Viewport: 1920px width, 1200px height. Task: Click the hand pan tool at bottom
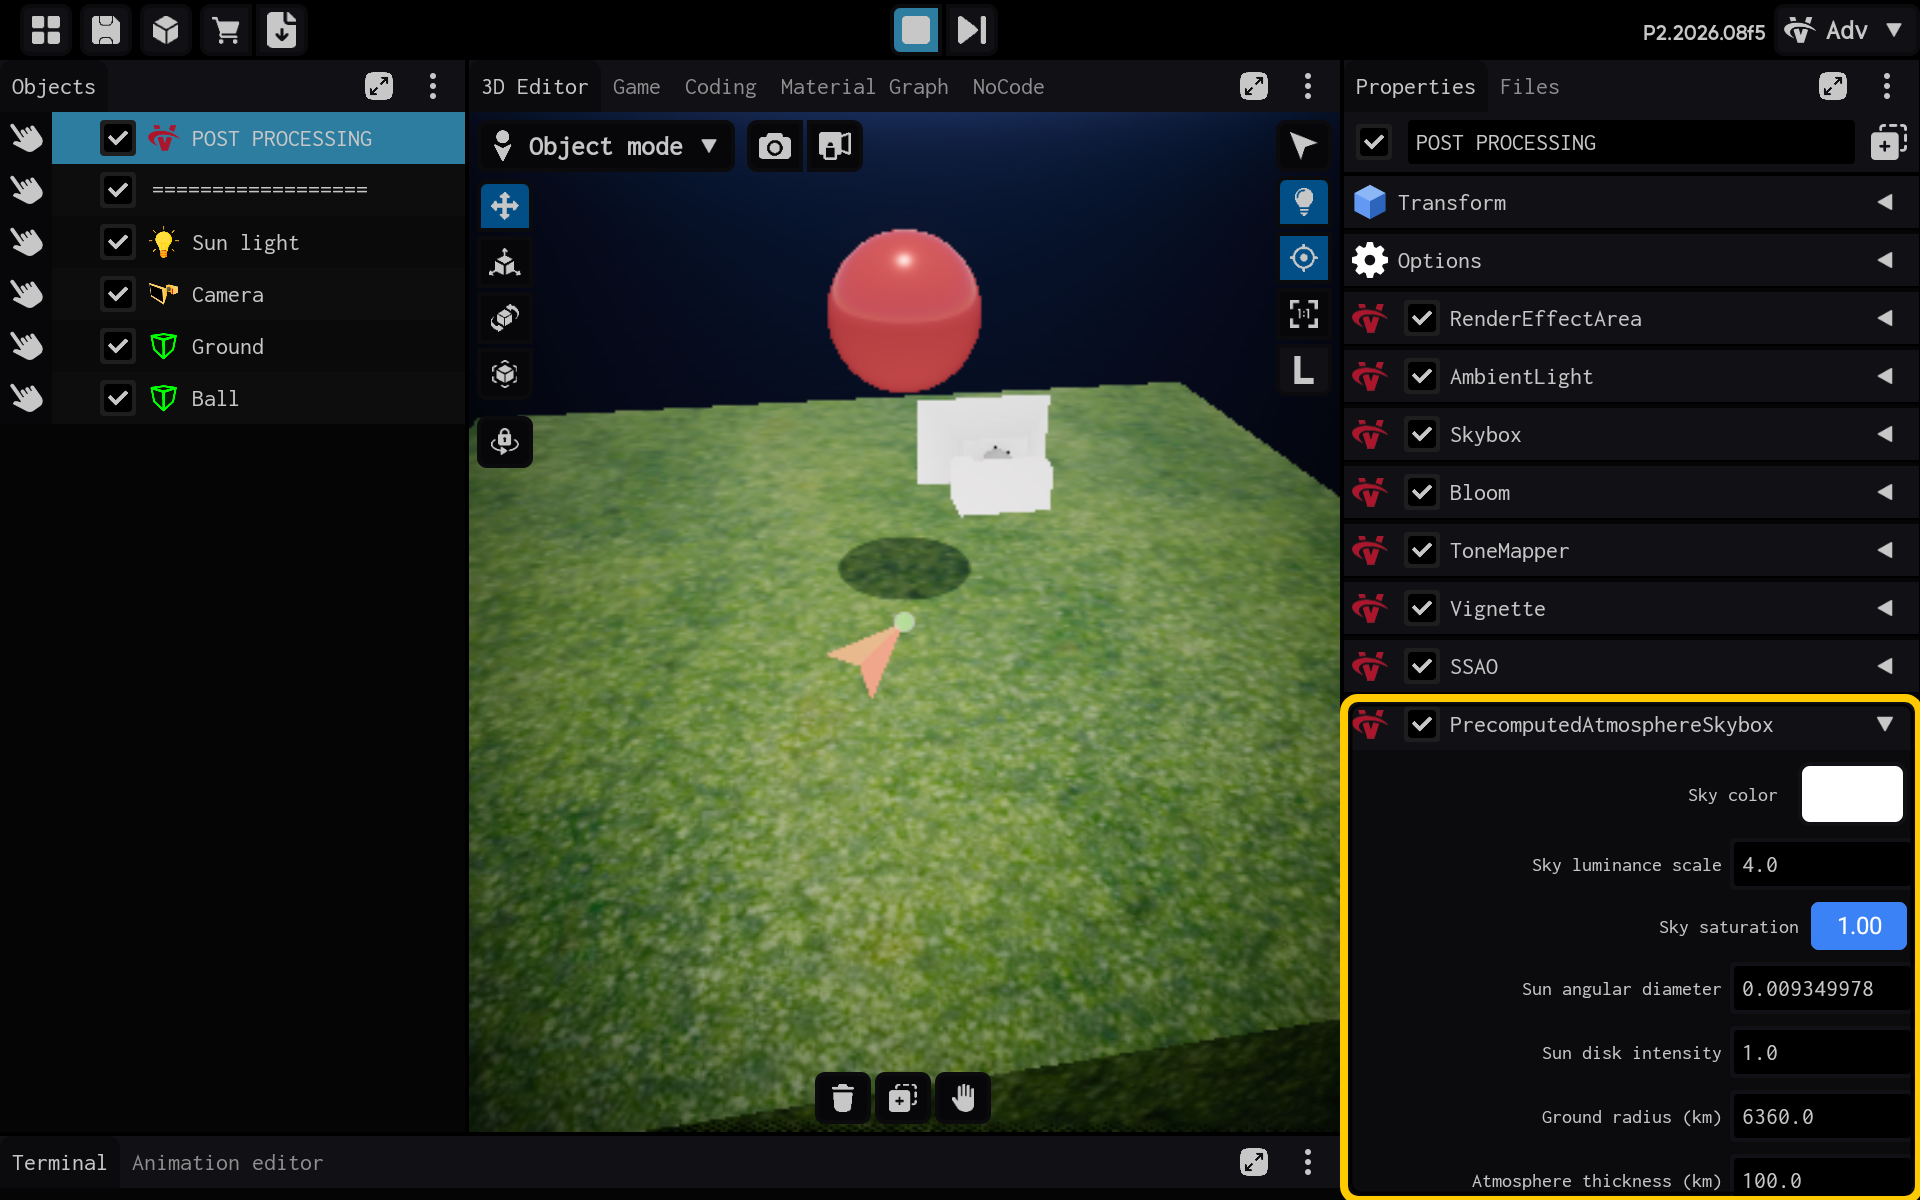coord(963,1098)
